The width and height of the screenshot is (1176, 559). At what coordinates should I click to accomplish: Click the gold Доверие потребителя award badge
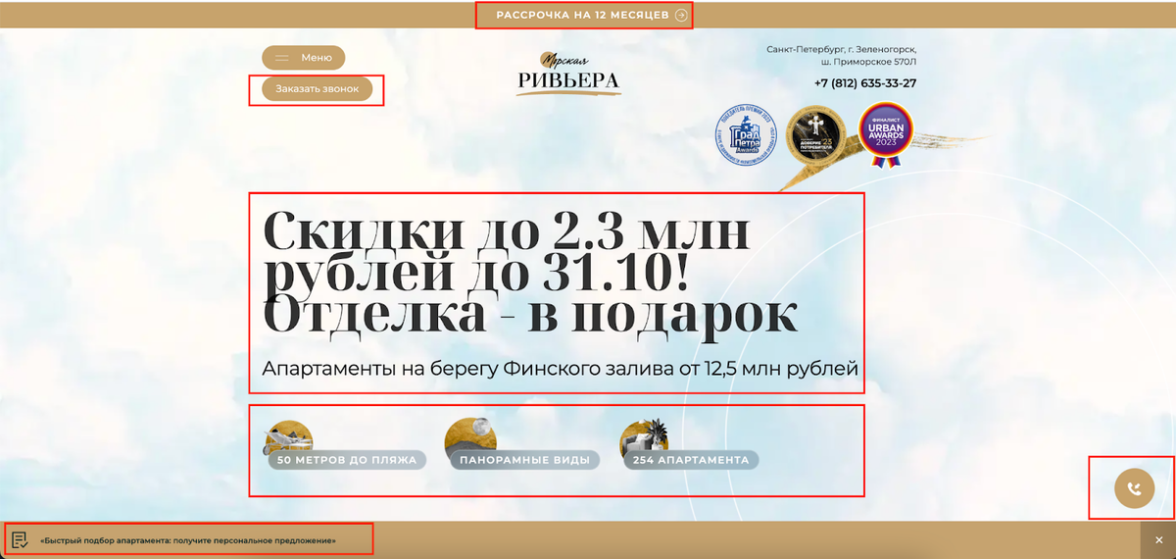815,135
